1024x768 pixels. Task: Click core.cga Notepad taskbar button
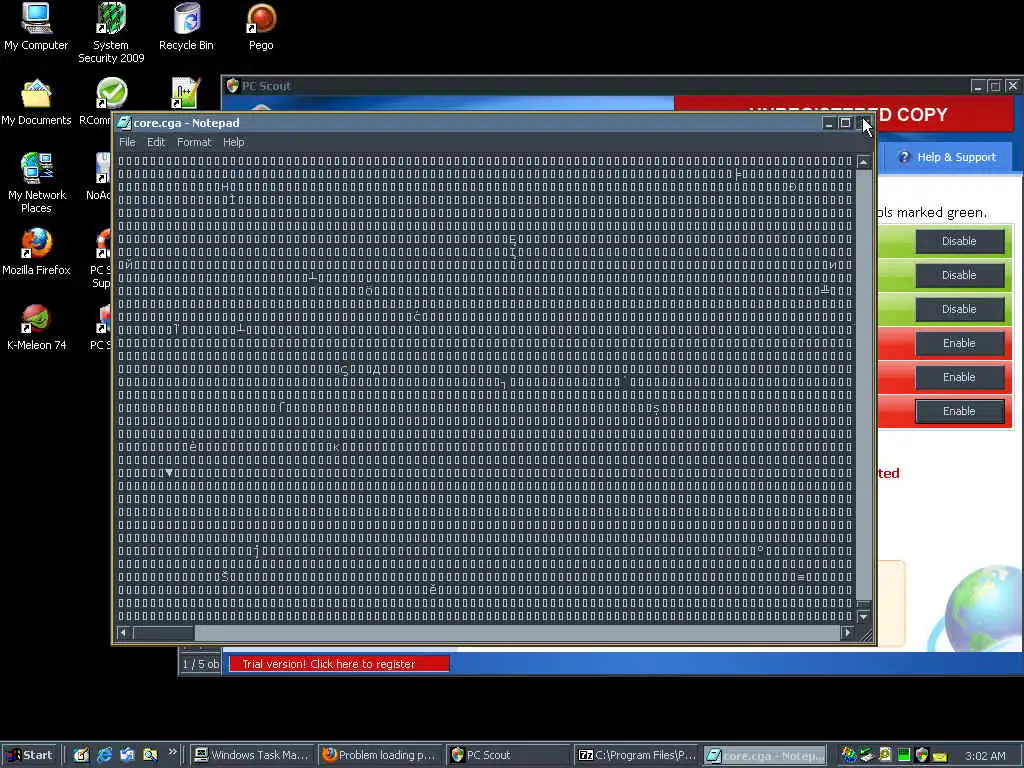coord(765,755)
